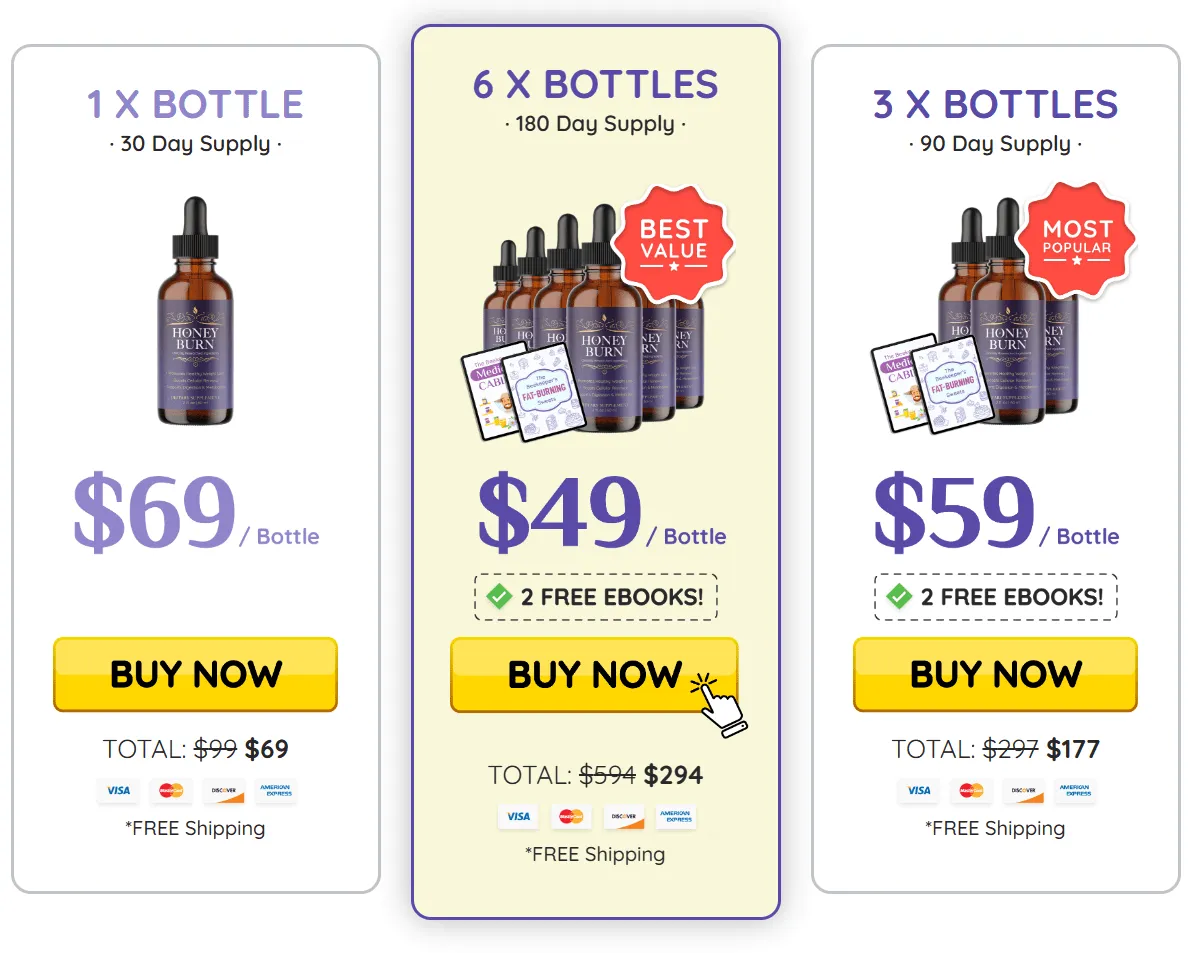The image size is (1197, 953).
Task: Select the Visa icon in the rightmost column
Action: coord(918,791)
